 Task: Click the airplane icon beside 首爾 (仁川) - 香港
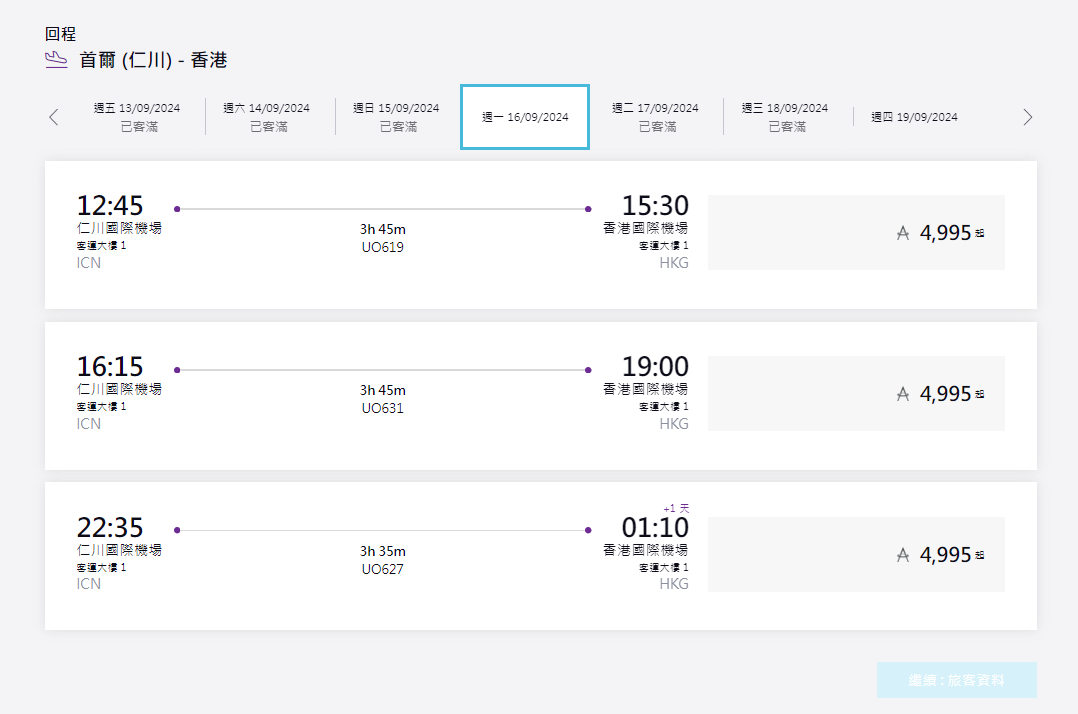56,59
